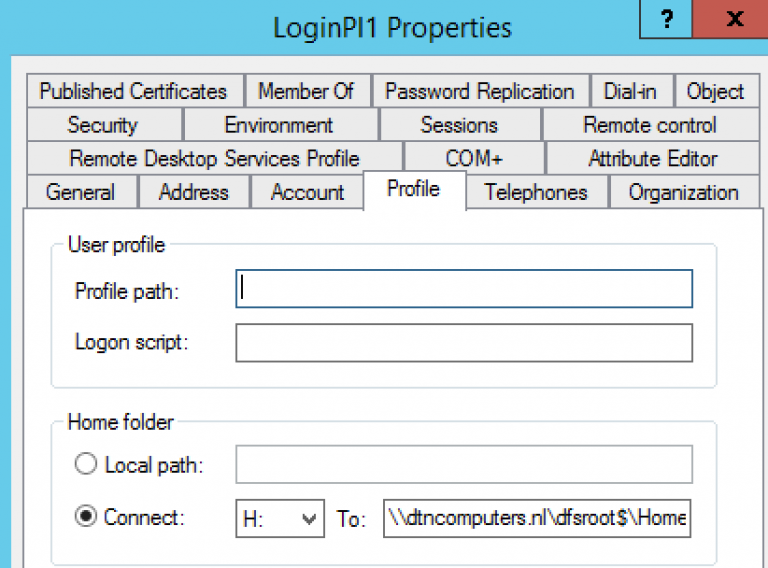Image resolution: width=768 pixels, height=568 pixels.
Task: Open the Security tab
Action: coord(102,125)
